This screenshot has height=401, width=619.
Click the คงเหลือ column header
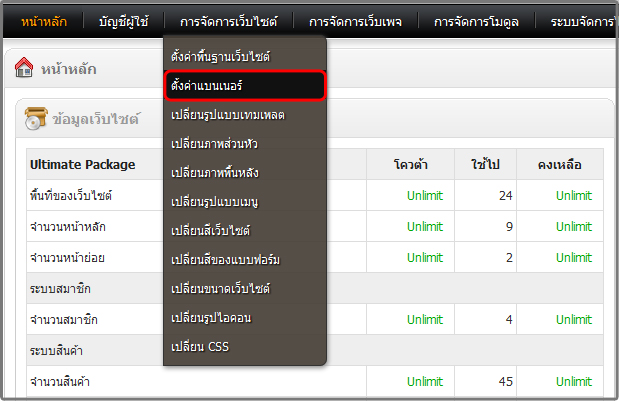(559, 164)
